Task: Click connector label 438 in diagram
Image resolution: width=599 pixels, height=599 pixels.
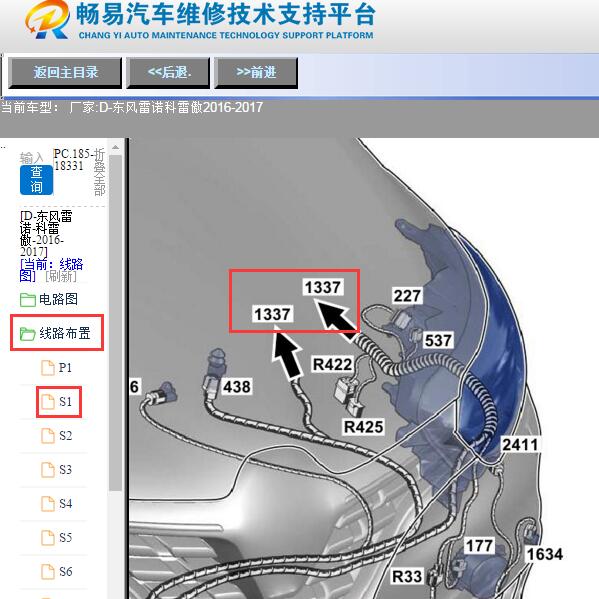Action: (x=237, y=387)
